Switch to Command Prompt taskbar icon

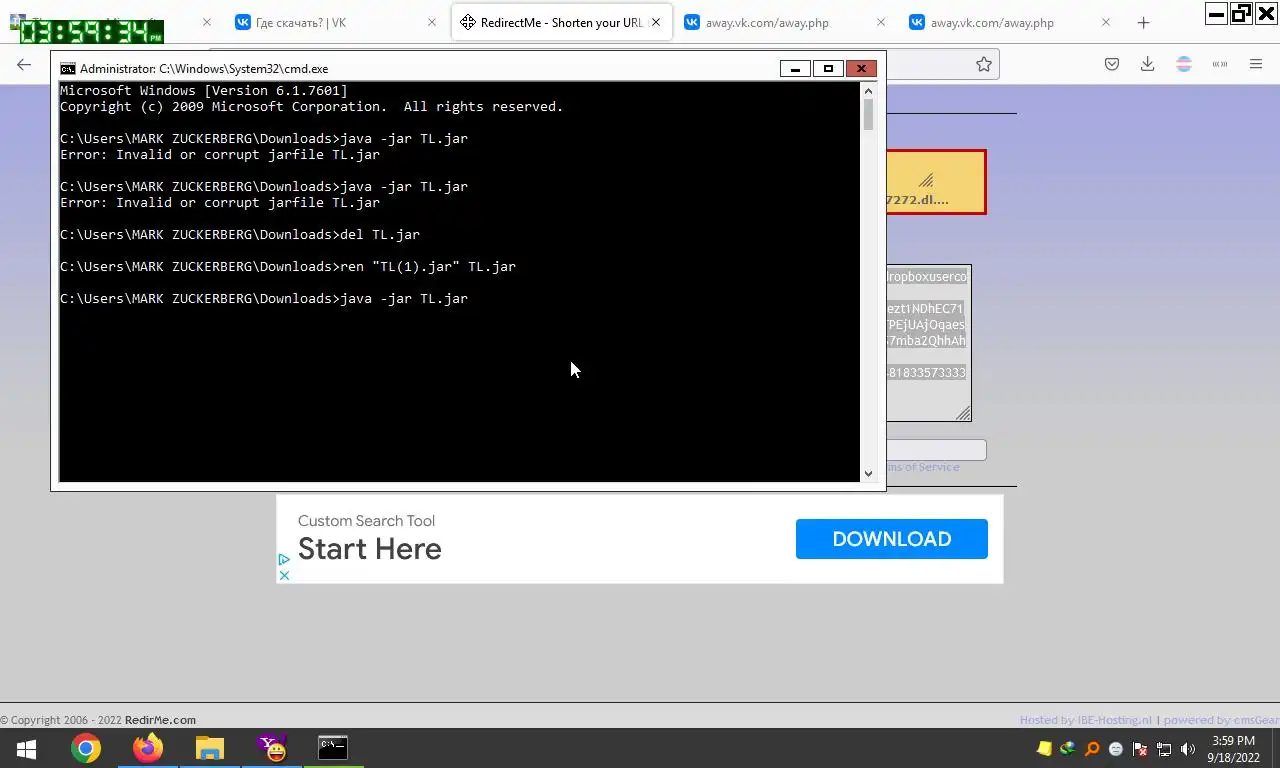[x=333, y=748]
